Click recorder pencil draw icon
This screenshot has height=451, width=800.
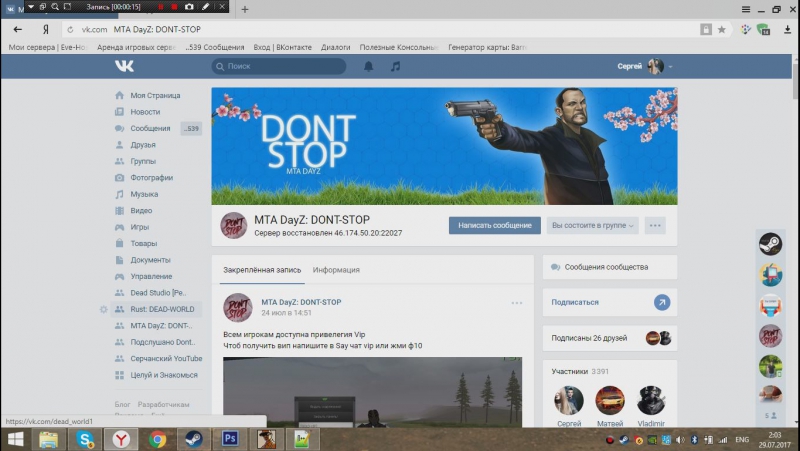pos(205,7)
